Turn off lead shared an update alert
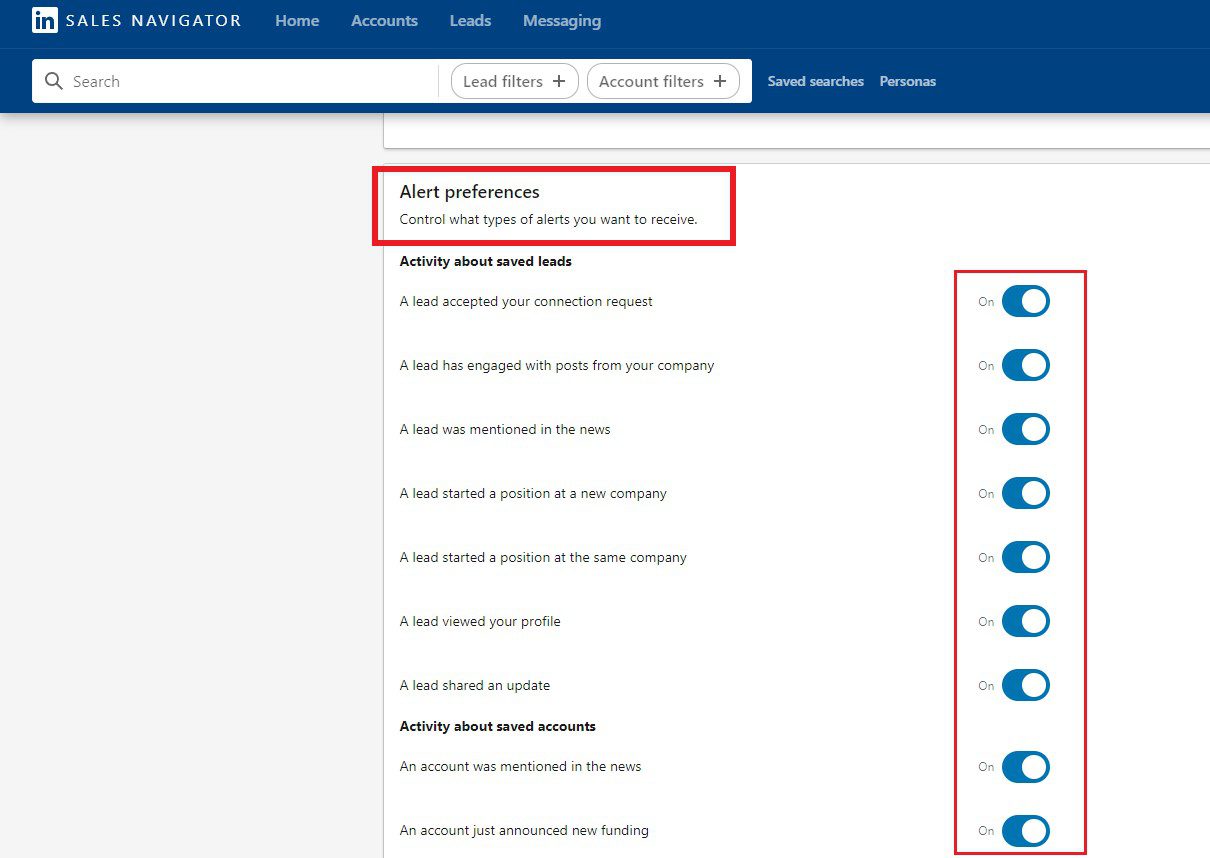Image resolution: width=1210 pixels, height=858 pixels. pos(1025,685)
